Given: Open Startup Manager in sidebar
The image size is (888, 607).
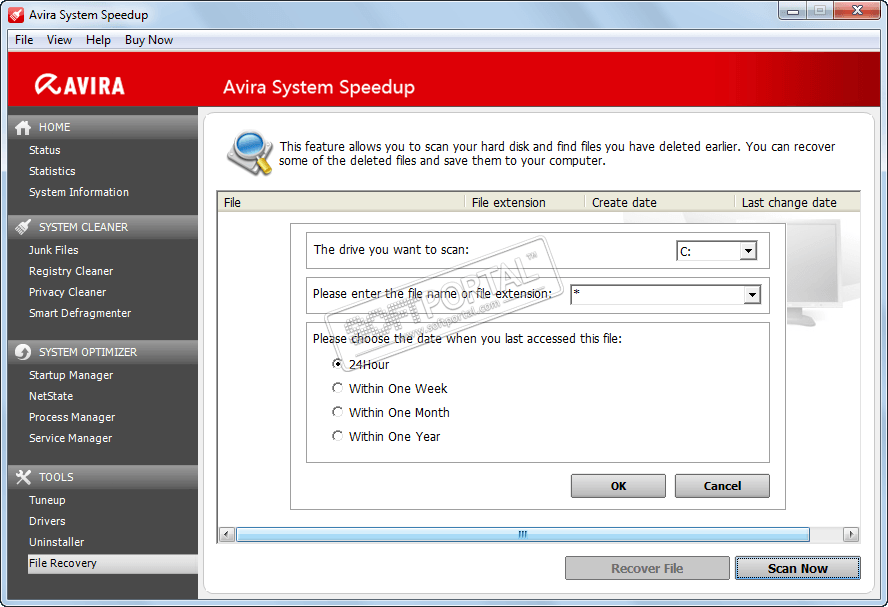Looking at the screenshot, I should 71,375.
